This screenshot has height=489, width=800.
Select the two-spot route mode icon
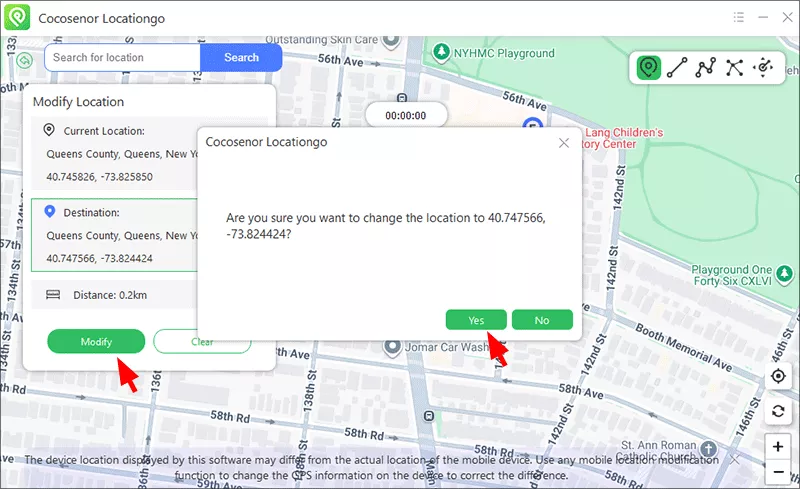(677, 67)
